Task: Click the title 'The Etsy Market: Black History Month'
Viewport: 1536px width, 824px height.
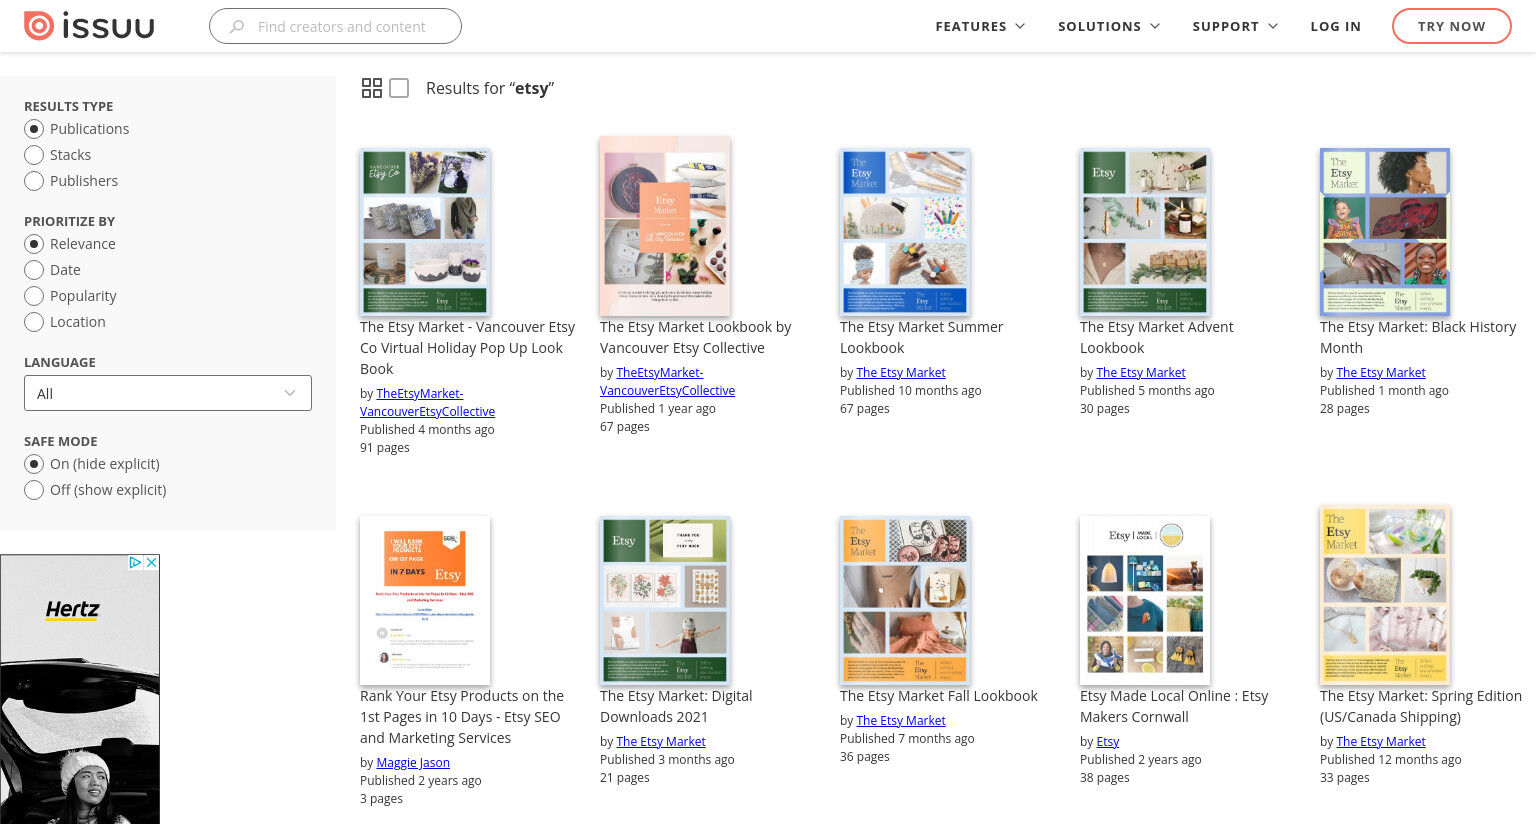Action: (x=1418, y=337)
